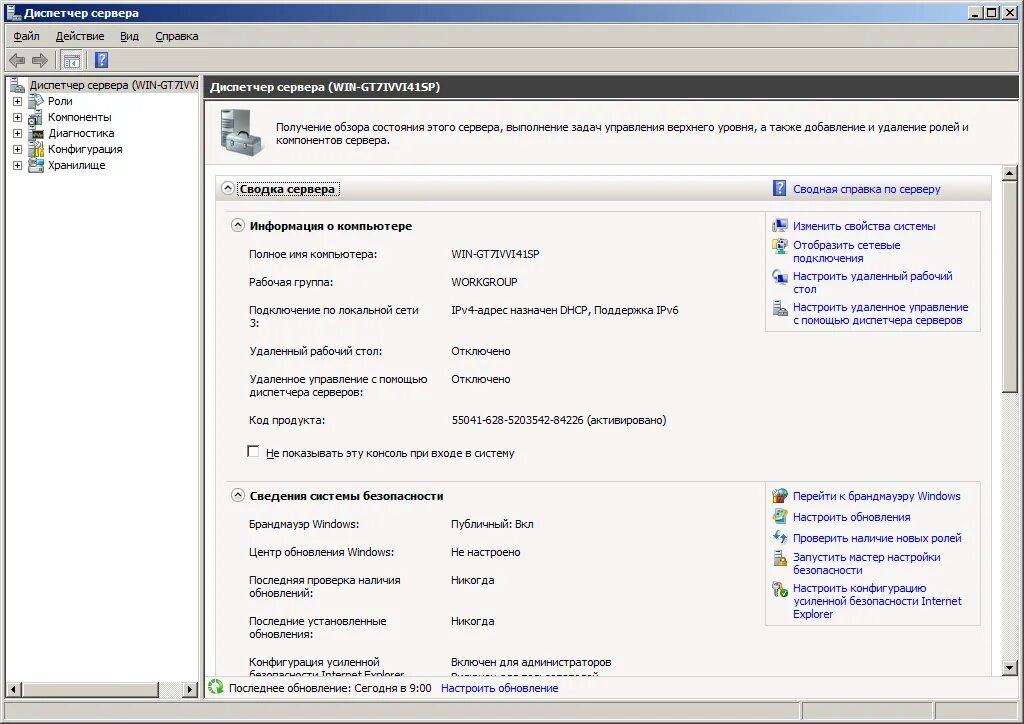Viewport: 1024px width, 724px height.
Task: Expand the Хранилище tree node
Action: (18, 166)
